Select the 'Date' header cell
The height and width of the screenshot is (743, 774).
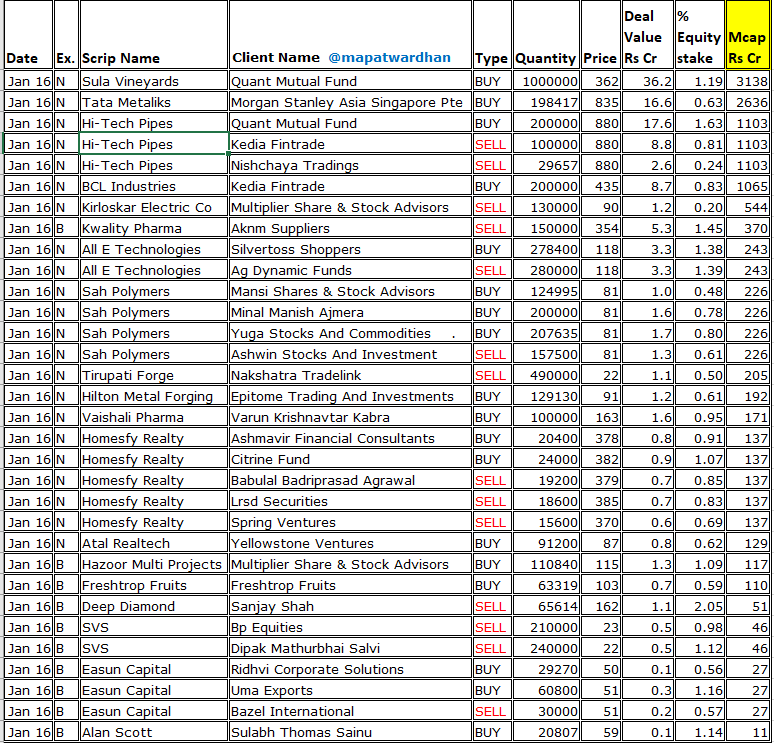pyautogui.click(x=28, y=35)
